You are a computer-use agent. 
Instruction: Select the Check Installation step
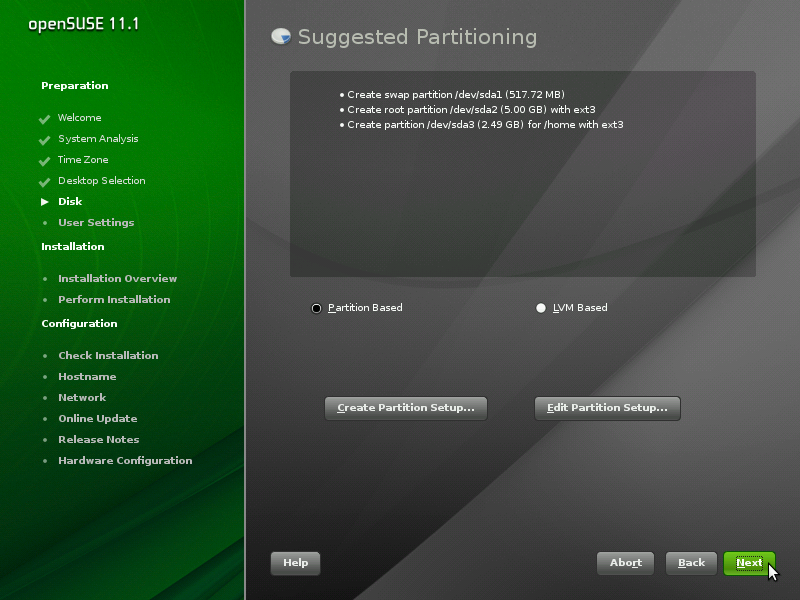pyautogui.click(x=108, y=356)
